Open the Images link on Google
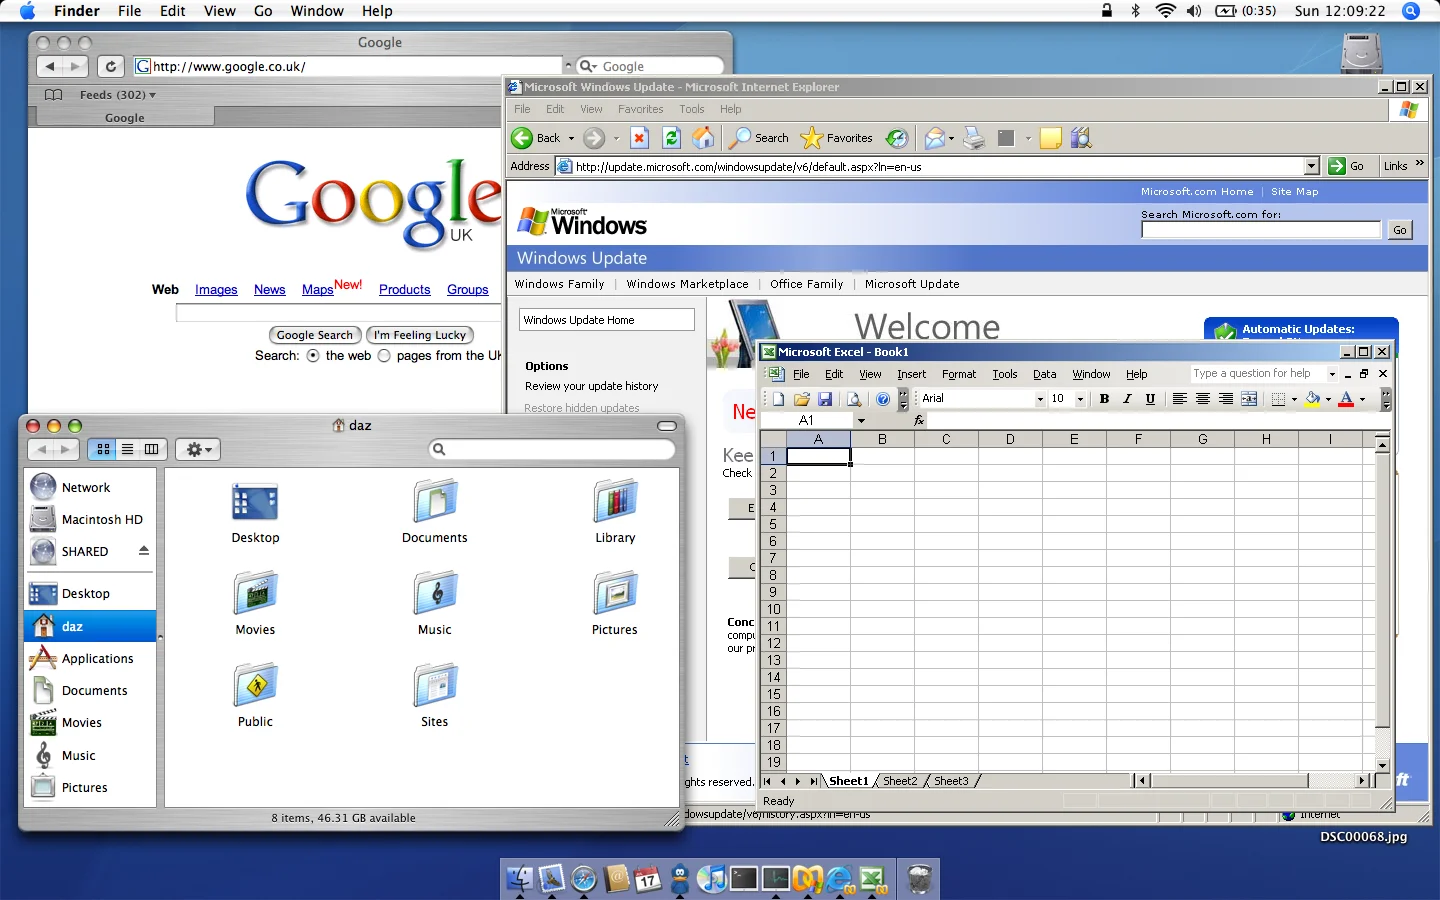The image size is (1440, 900). (216, 290)
